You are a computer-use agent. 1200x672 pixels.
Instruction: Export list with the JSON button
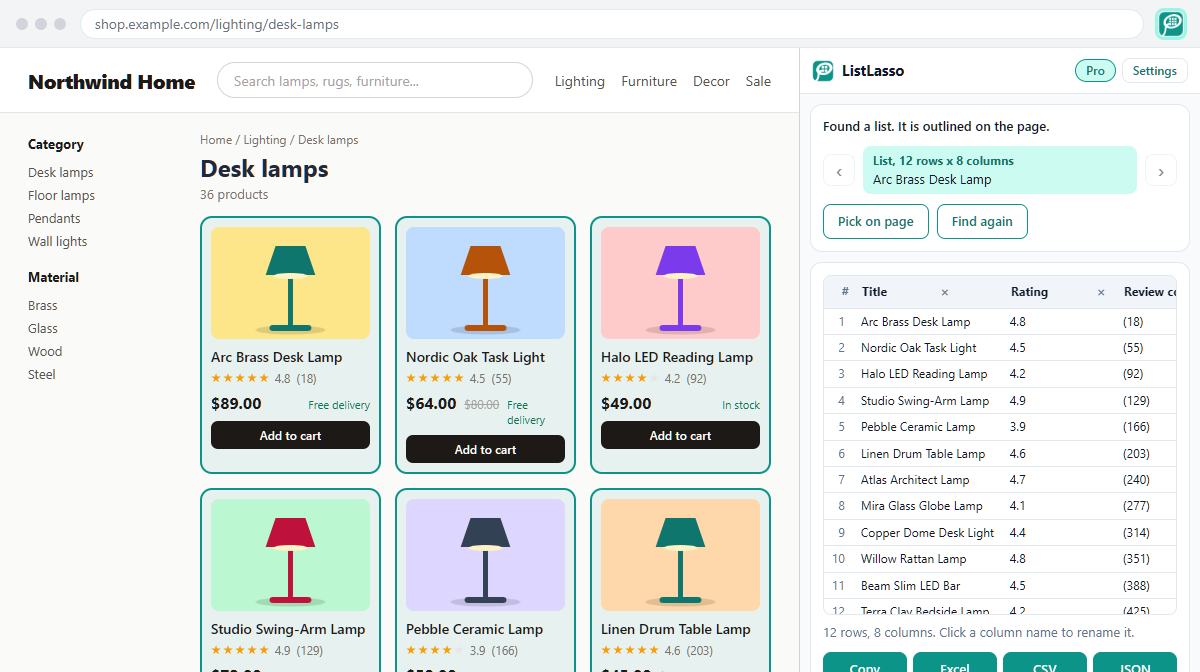pyautogui.click(x=1135, y=662)
